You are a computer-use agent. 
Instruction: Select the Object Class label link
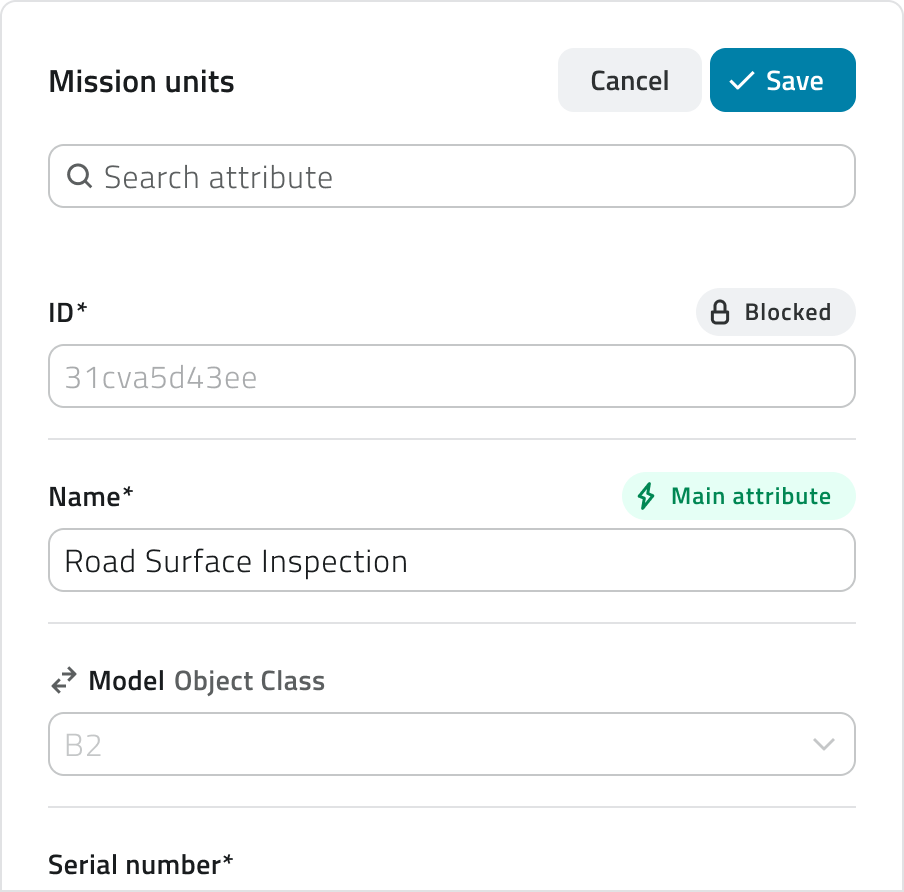tap(249, 680)
